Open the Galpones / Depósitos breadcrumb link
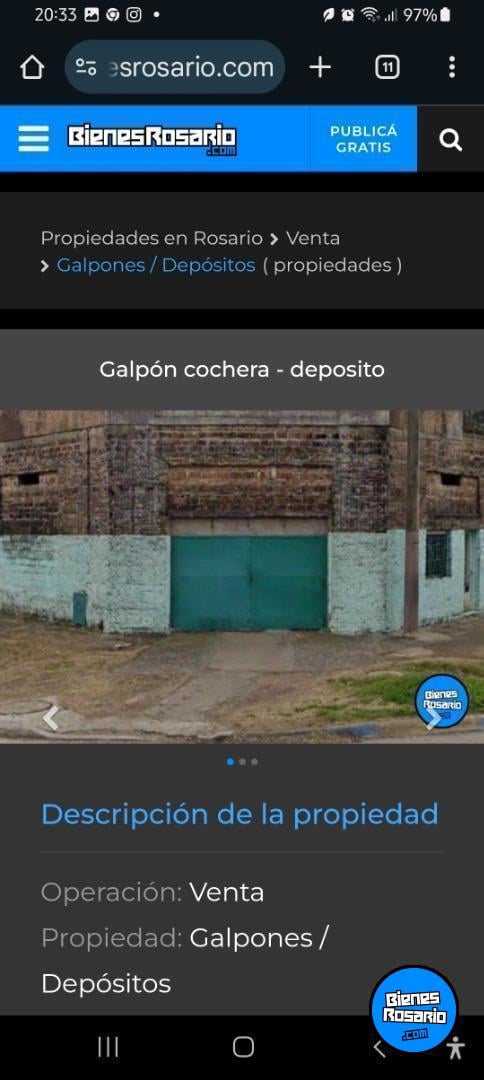The height and width of the screenshot is (1080, 484). pyautogui.click(x=156, y=265)
